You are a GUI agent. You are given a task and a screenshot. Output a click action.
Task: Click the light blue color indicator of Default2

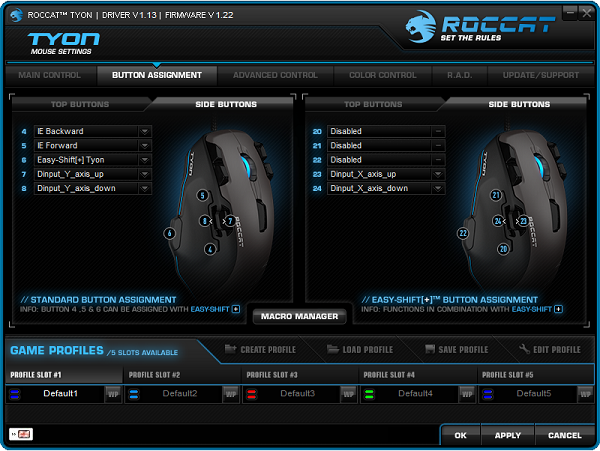134,394
